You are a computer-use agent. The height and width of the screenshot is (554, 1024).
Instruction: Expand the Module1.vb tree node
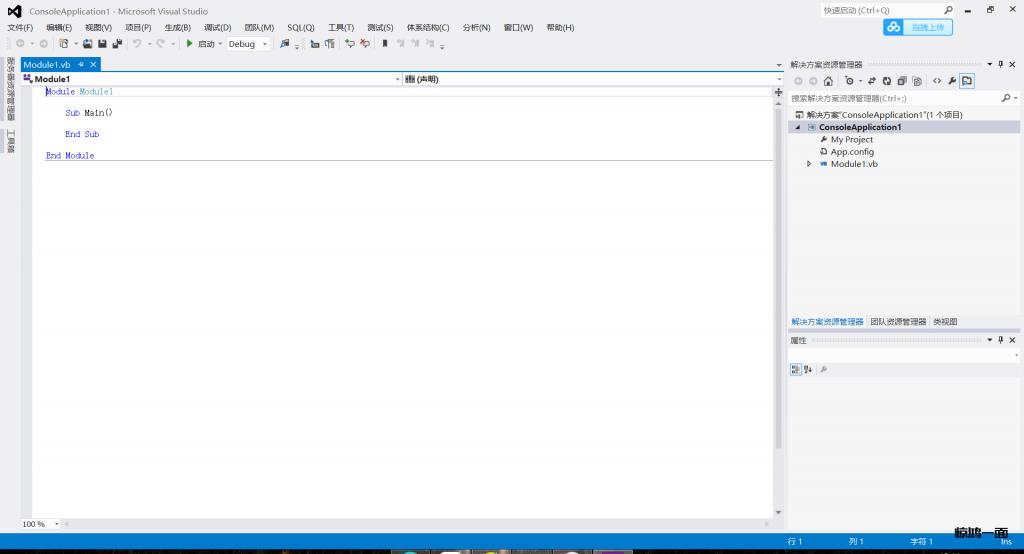point(809,164)
